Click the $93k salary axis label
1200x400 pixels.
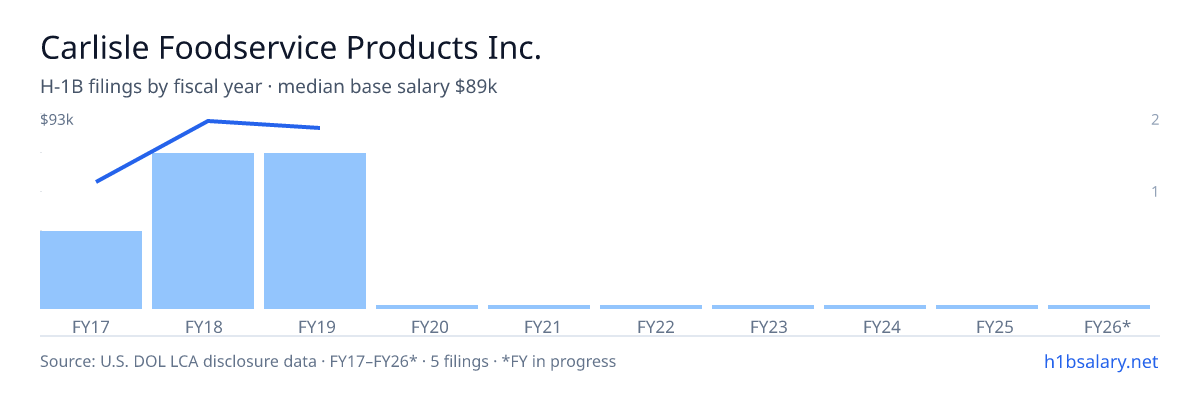coord(57,120)
